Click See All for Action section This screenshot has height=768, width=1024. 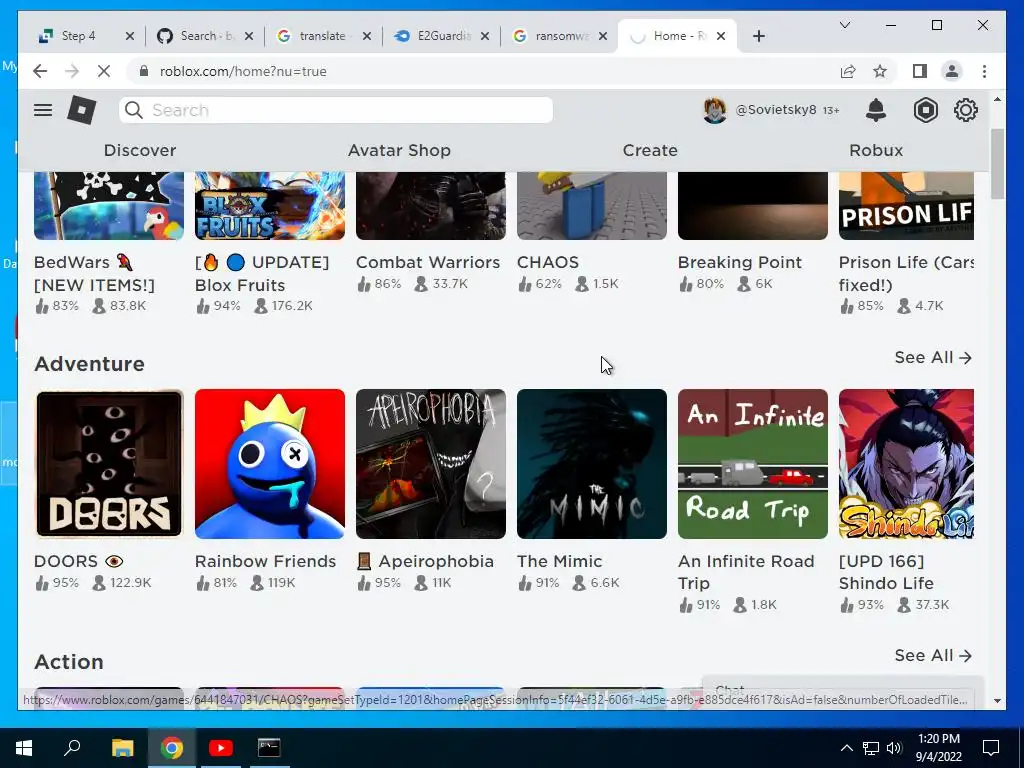[x=933, y=656]
